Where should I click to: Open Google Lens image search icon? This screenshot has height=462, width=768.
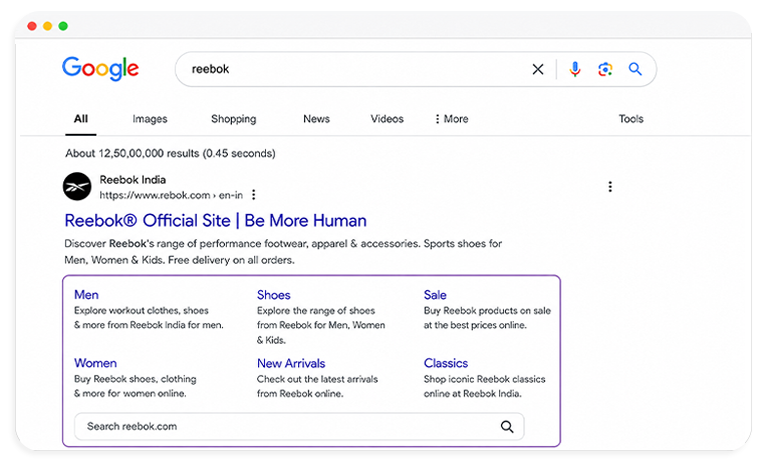click(x=605, y=70)
